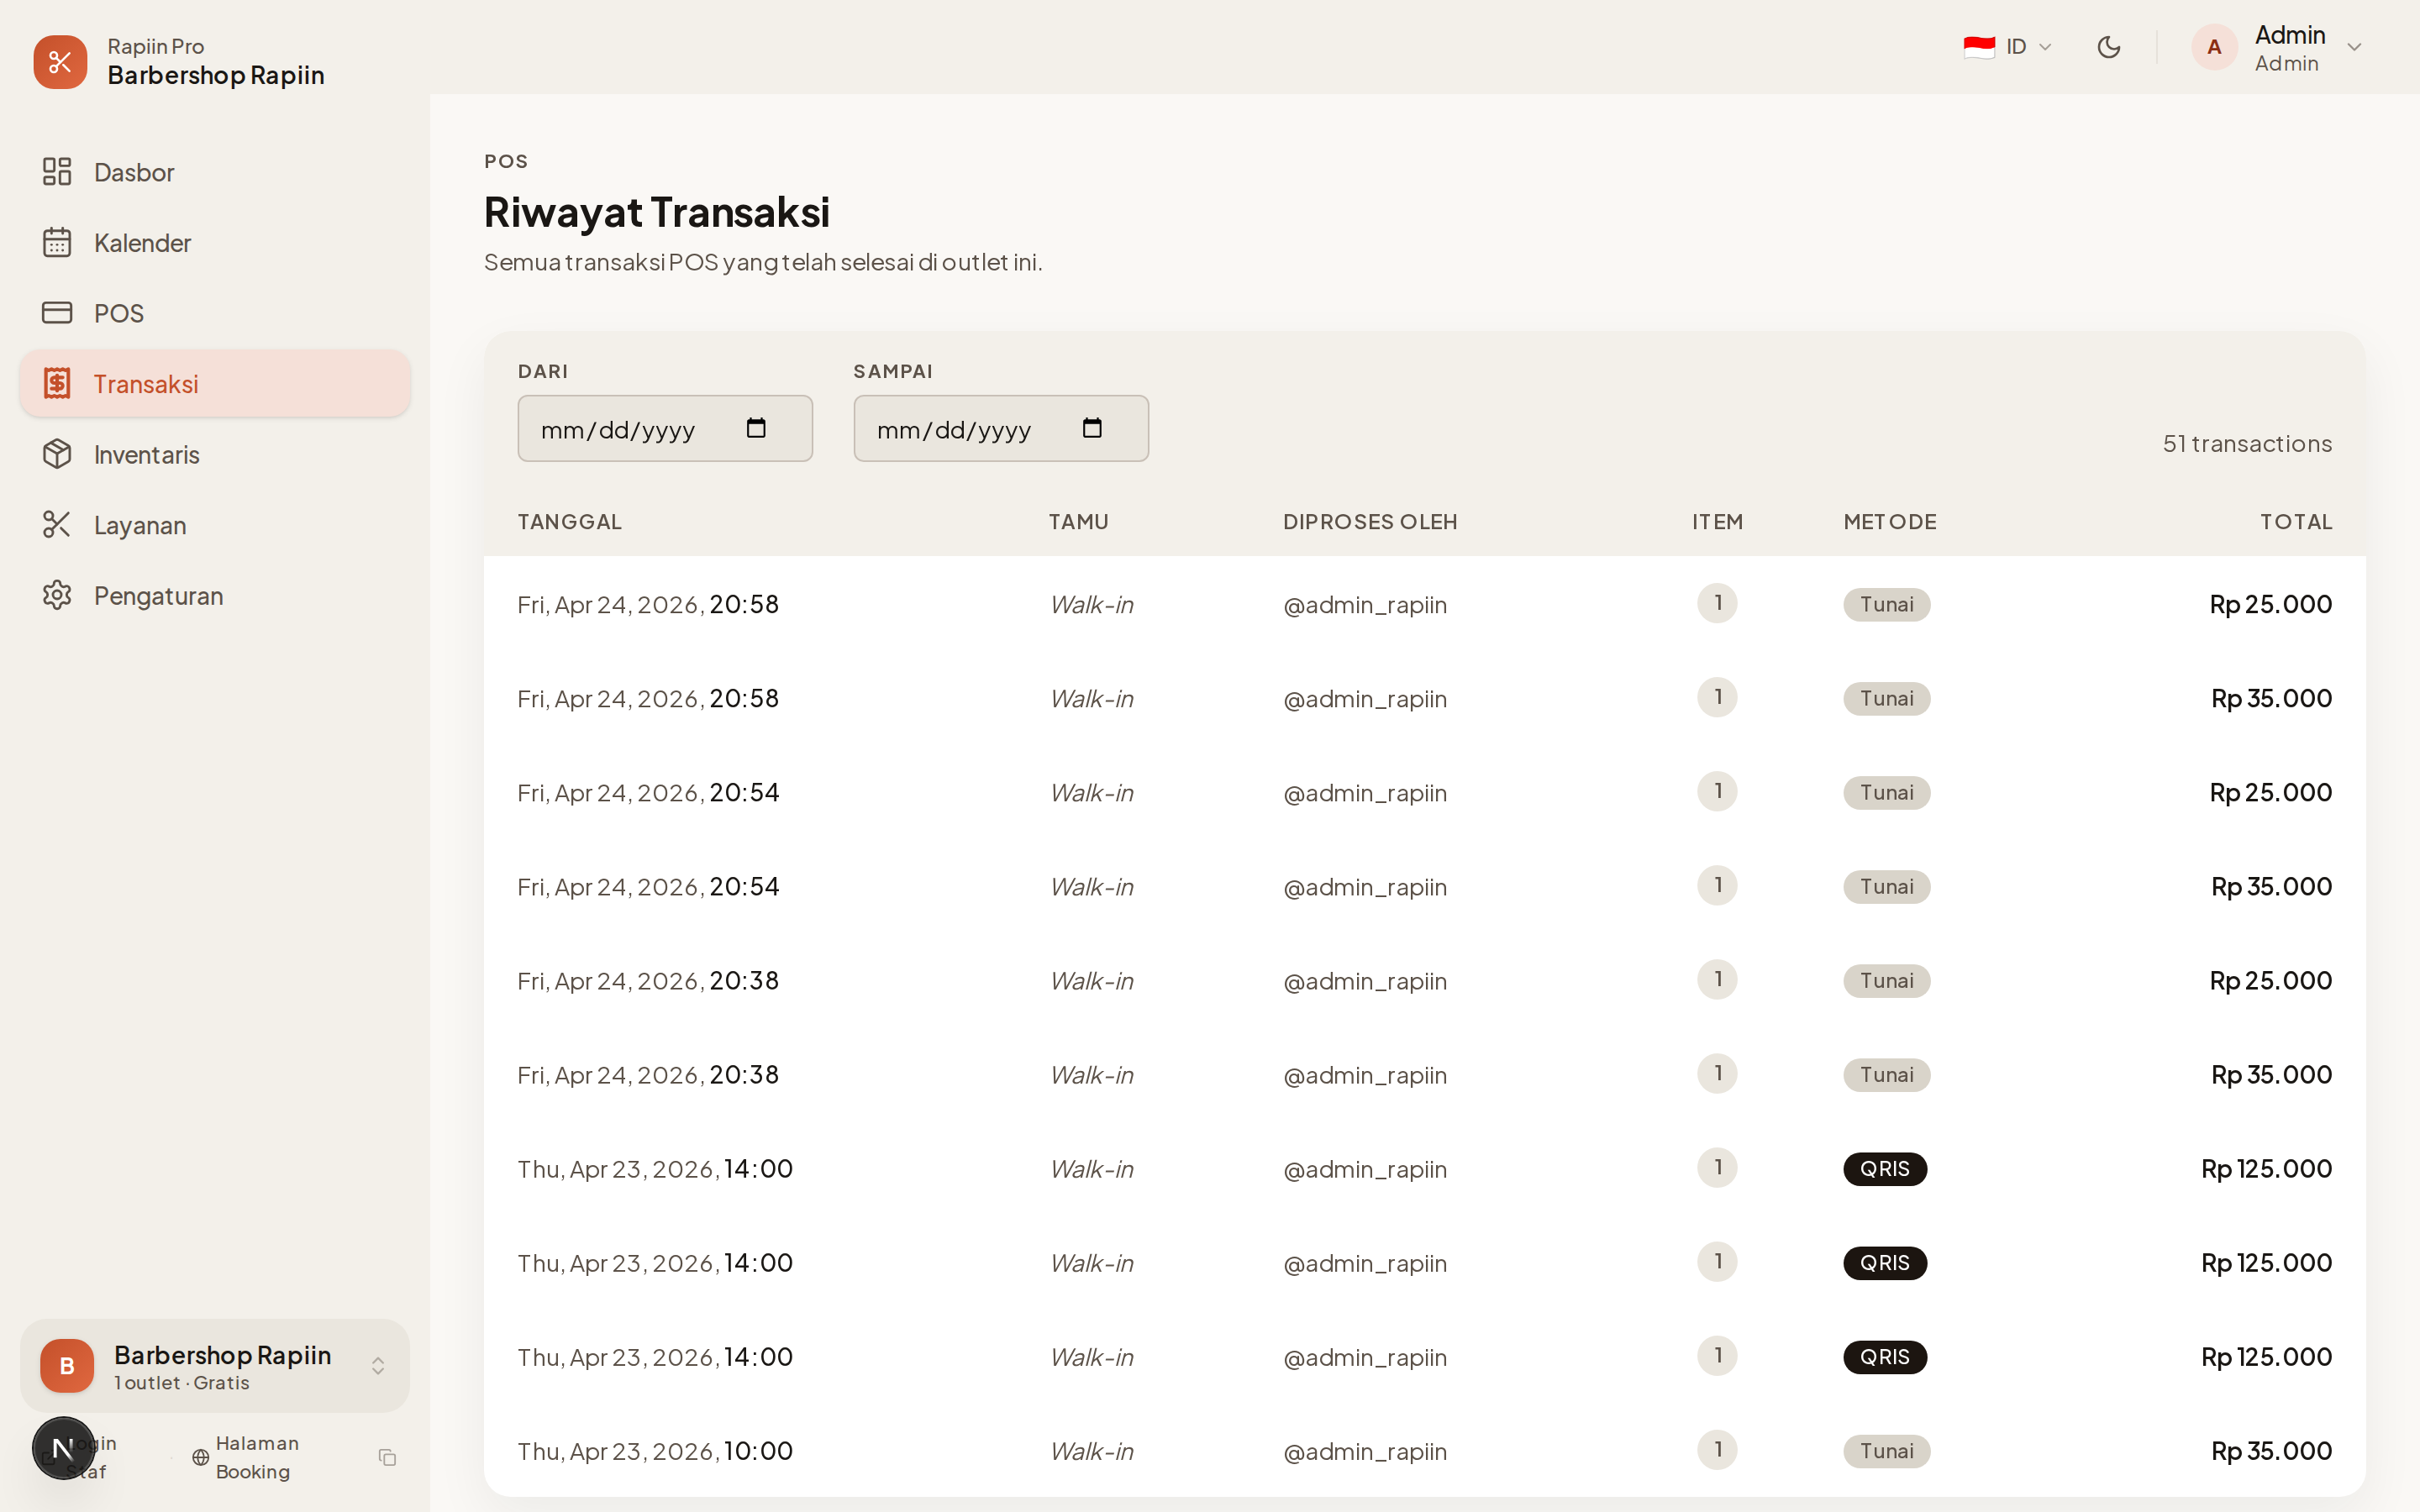This screenshot has width=2420, height=1512.
Task: Toggle dark mode with the moon icon
Action: tap(2108, 47)
